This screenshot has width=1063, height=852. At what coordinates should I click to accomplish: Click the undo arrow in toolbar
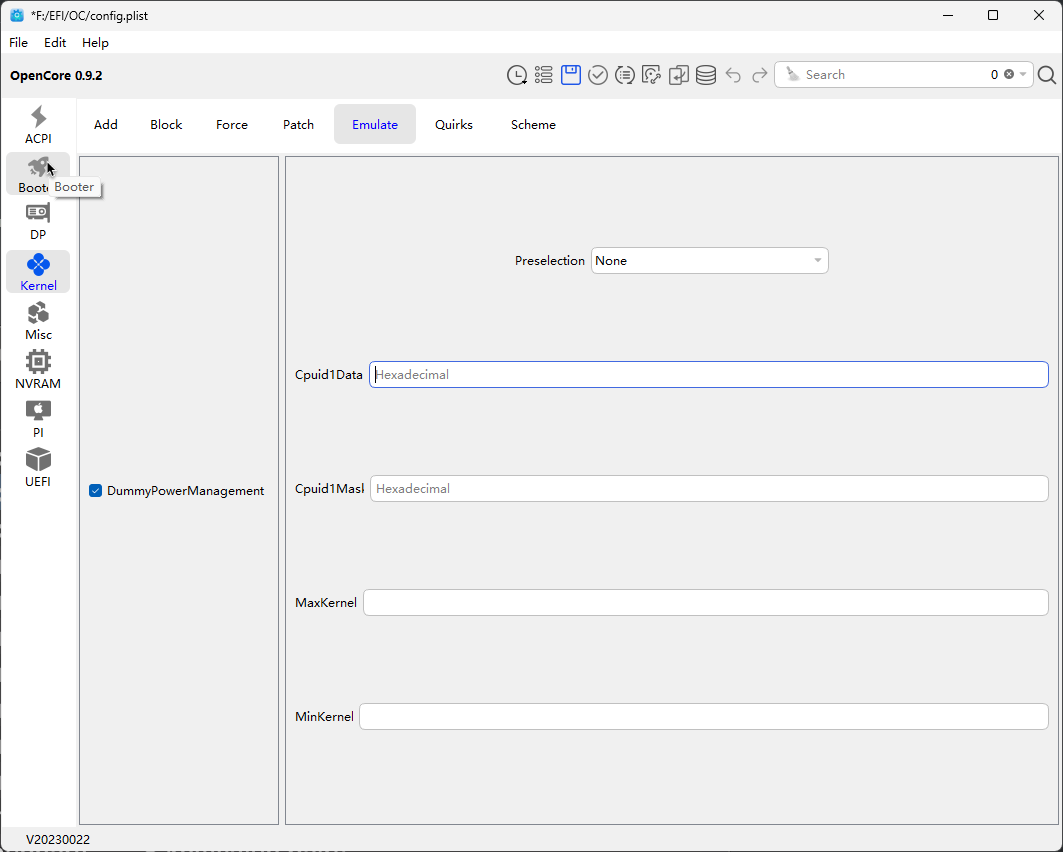pyautogui.click(x=733, y=75)
